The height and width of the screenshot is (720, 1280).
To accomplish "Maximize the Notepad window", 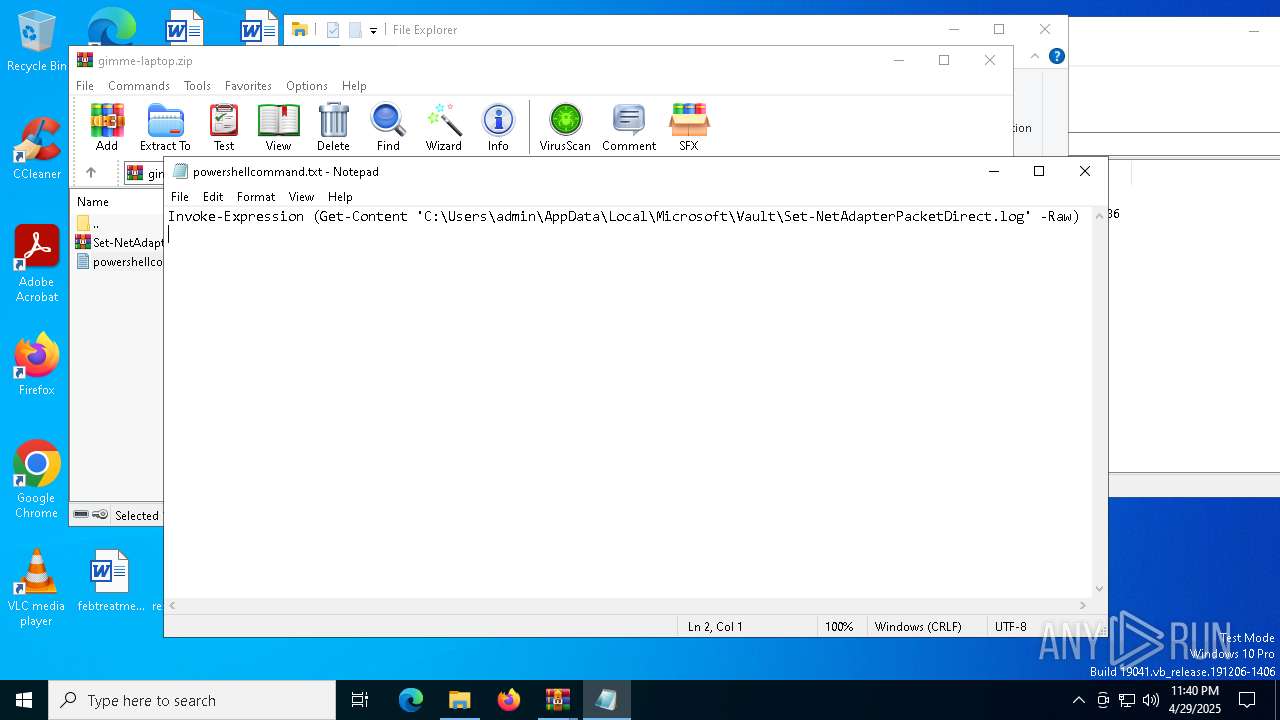I will (x=1039, y=171).
